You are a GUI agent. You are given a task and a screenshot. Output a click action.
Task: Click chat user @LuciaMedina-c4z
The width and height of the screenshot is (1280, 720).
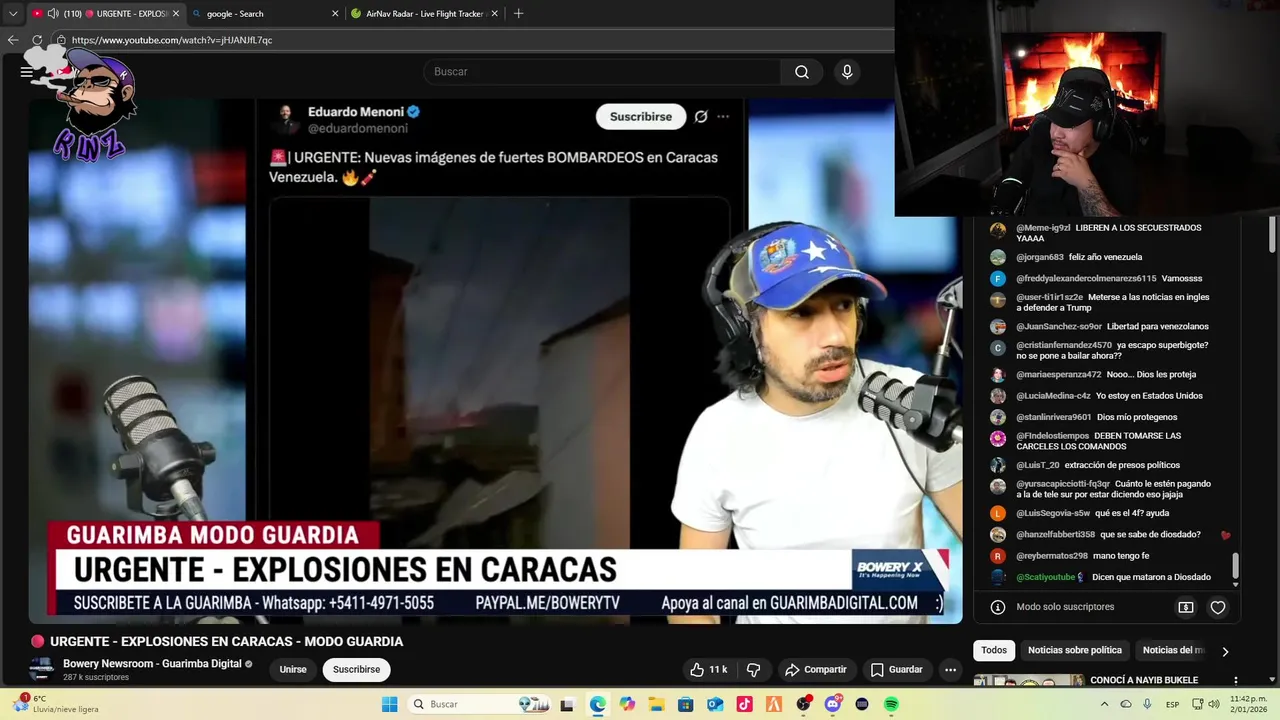1054,396
